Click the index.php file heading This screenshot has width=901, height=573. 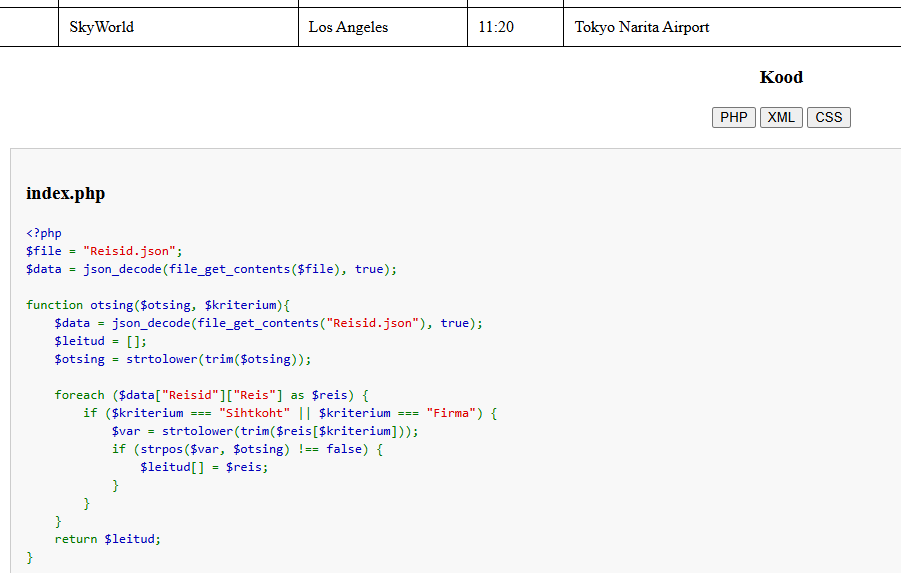65,193
